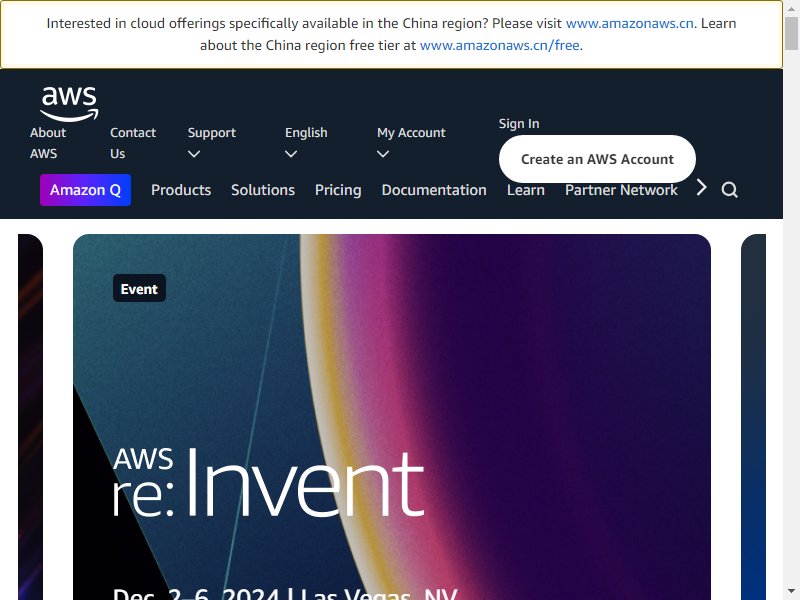
Task: Click Create an AWS Account button
Action: coord(597,159)
